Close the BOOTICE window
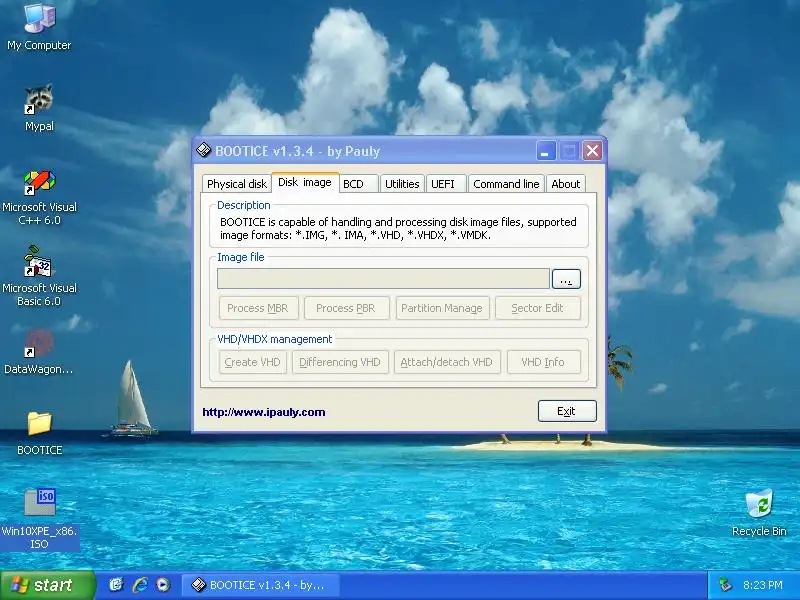The height and width of the screenshot is (600, 800). (592, 151)
